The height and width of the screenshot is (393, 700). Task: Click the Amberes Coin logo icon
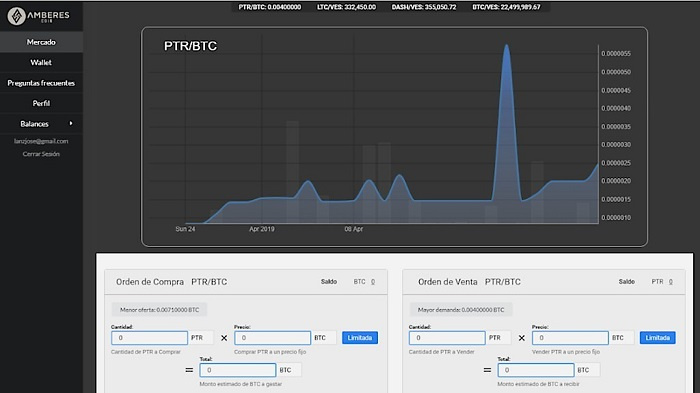tap(16, 16)
